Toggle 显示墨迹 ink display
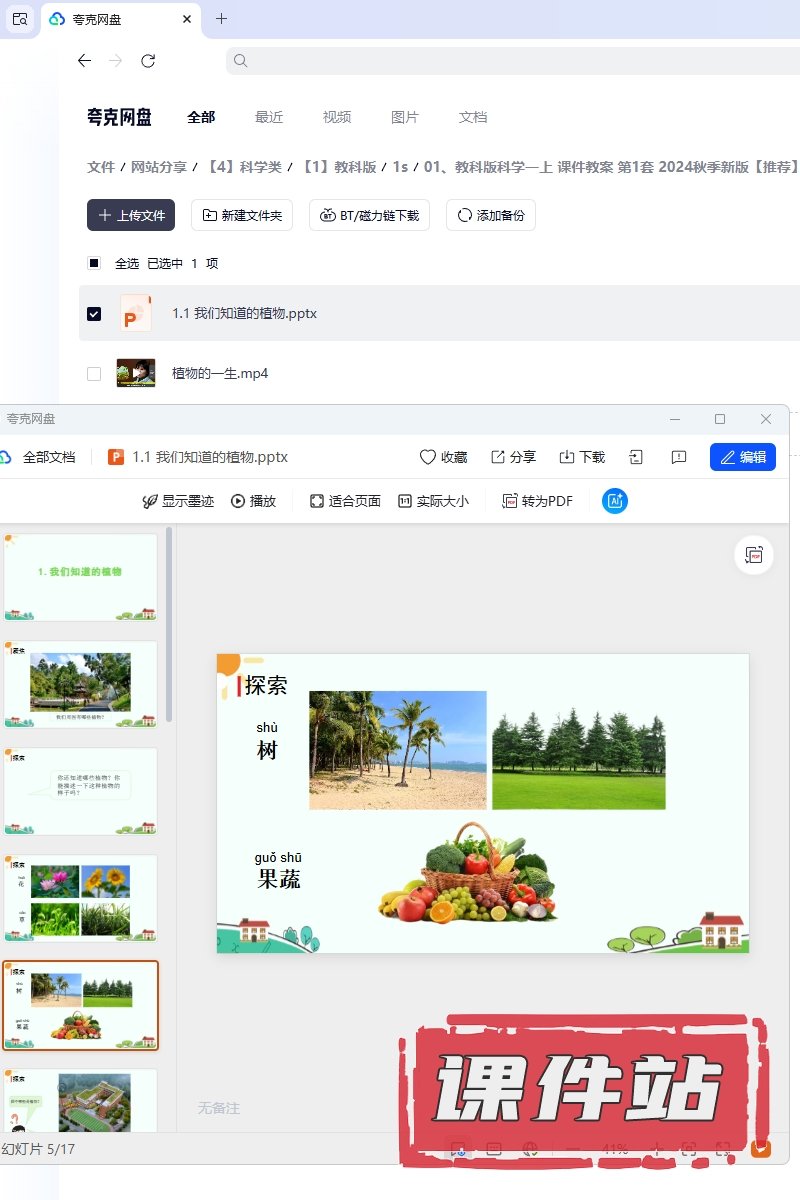800x1200 pixels. point(178,501)
